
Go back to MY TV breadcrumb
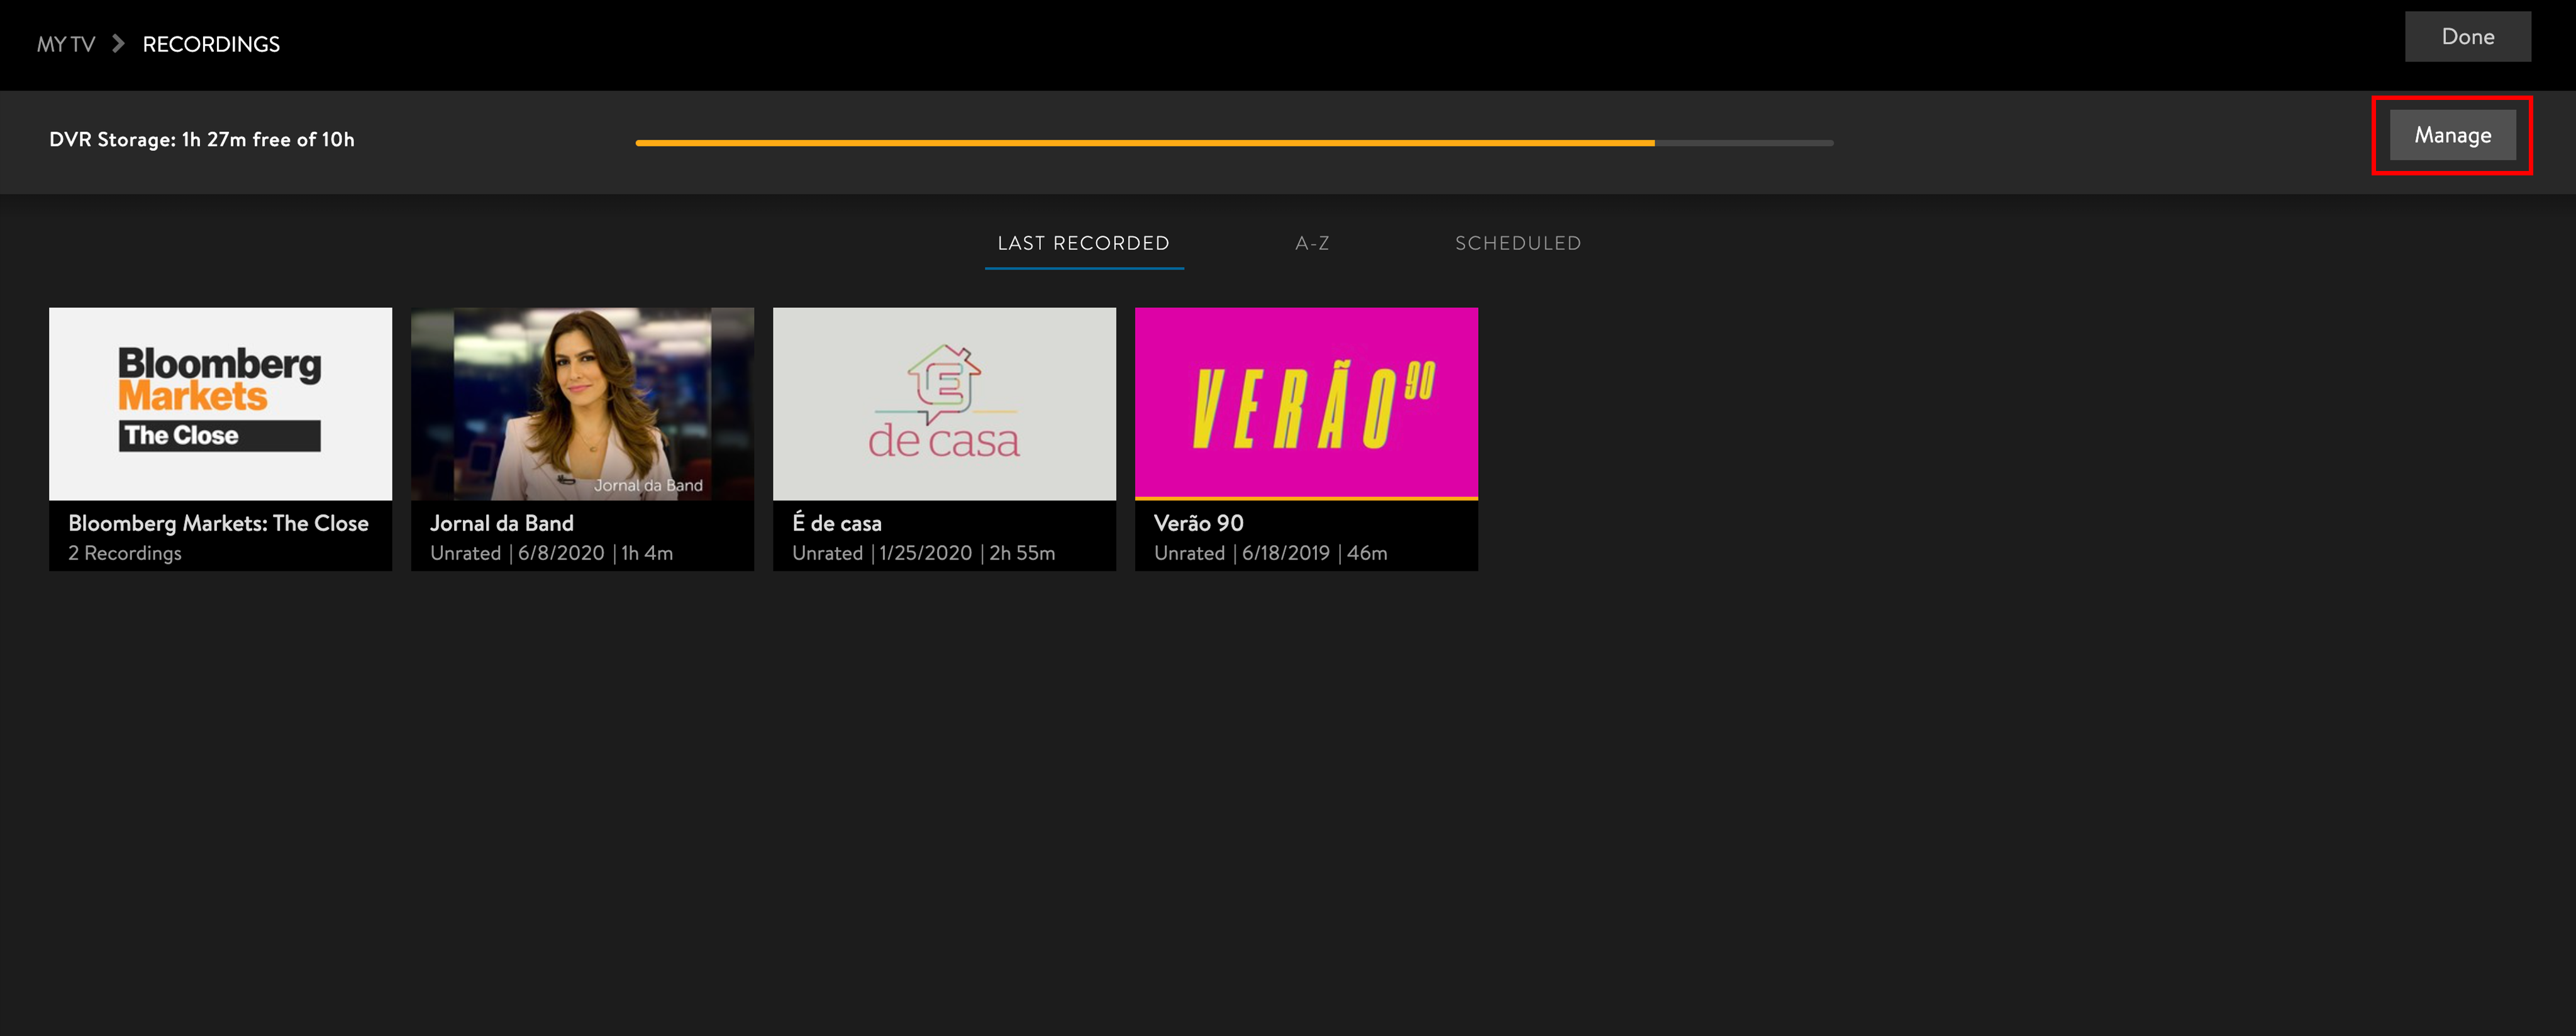point(66,44)
